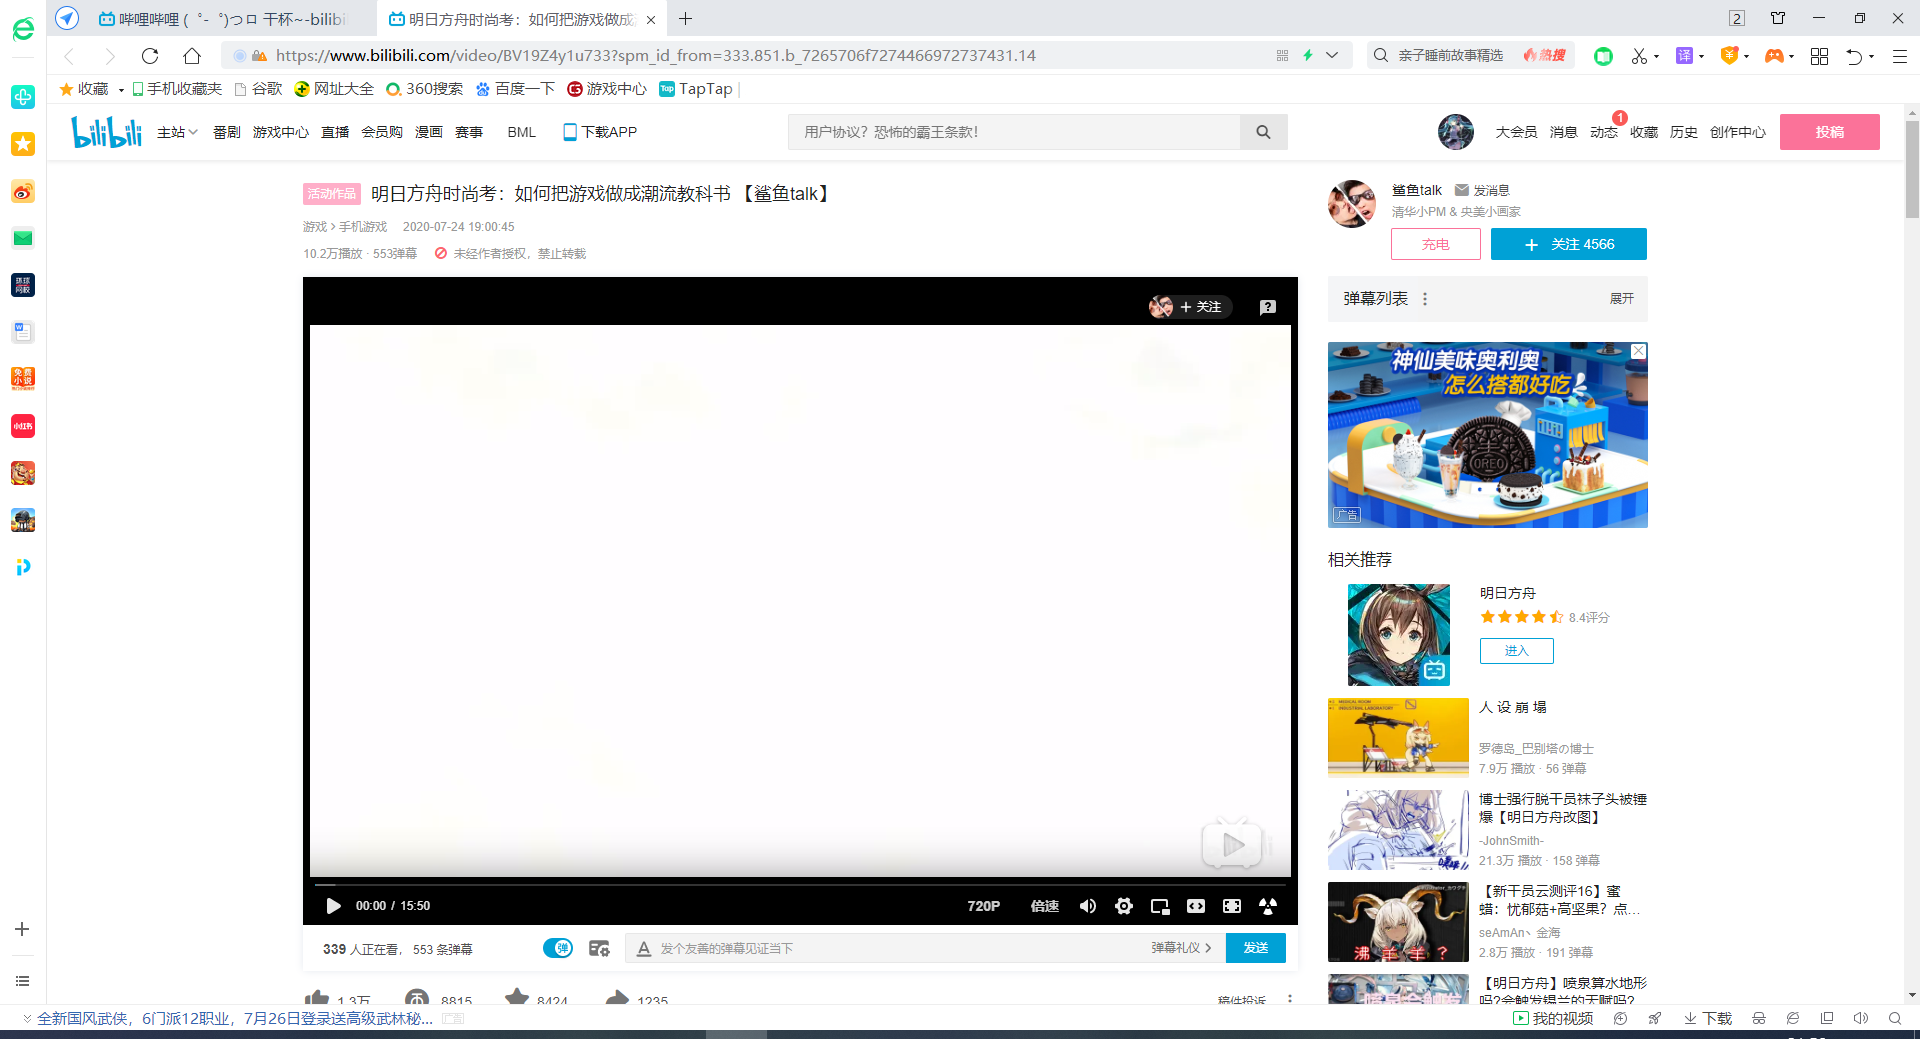Image resolution: width=1920 pixels, height=1039 pixels.
Task: Open the extensions grid icon
Action: [1819, 56]
